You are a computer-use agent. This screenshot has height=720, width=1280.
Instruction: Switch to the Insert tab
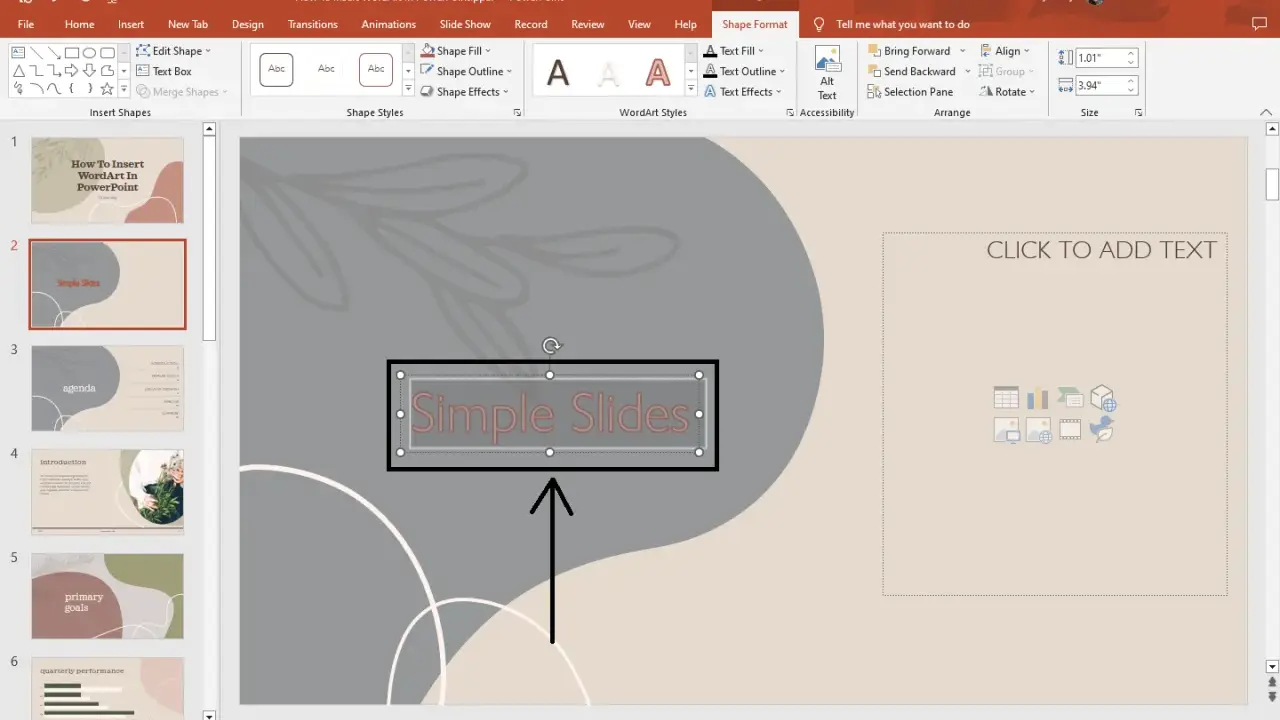131,24
